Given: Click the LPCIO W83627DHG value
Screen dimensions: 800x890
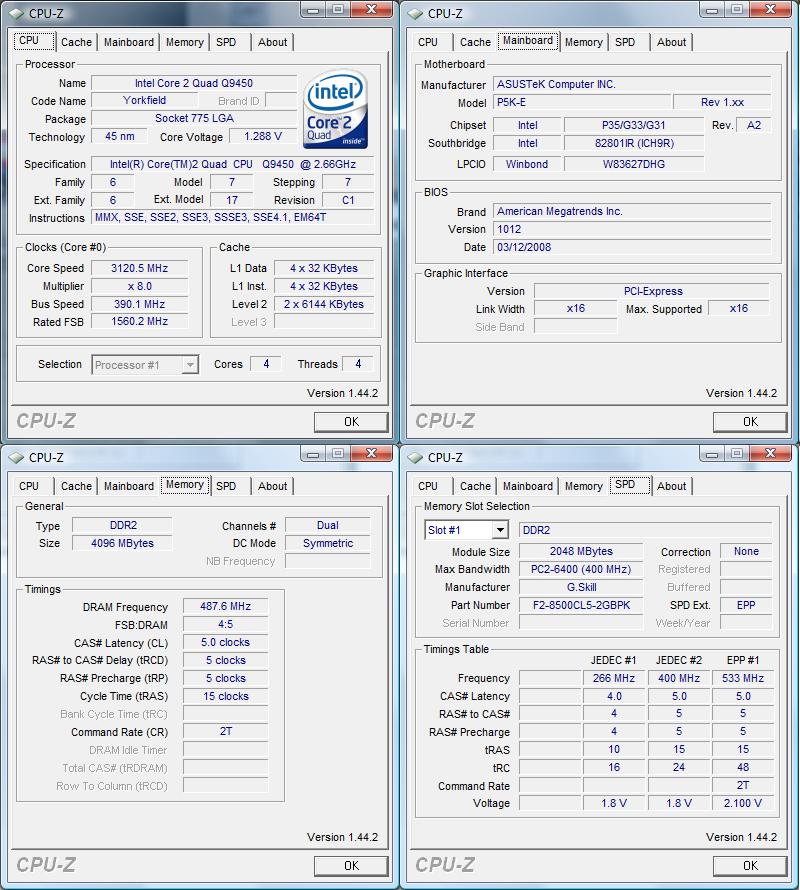Looking at the screenshot, I should 634,164.
